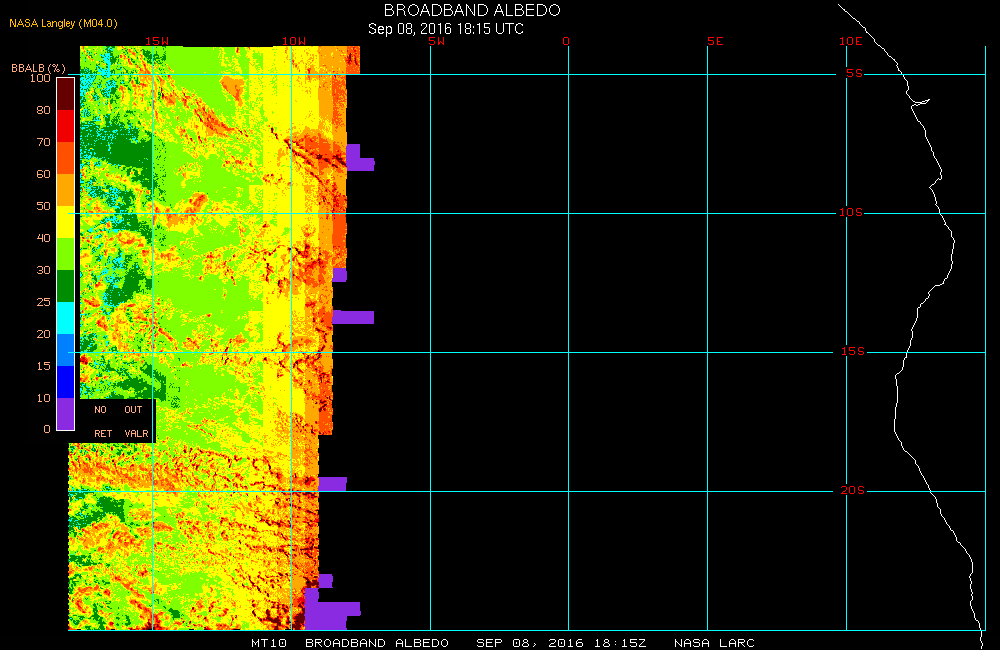Choose the dark green 25-30% legend swatch

point(64,286)
